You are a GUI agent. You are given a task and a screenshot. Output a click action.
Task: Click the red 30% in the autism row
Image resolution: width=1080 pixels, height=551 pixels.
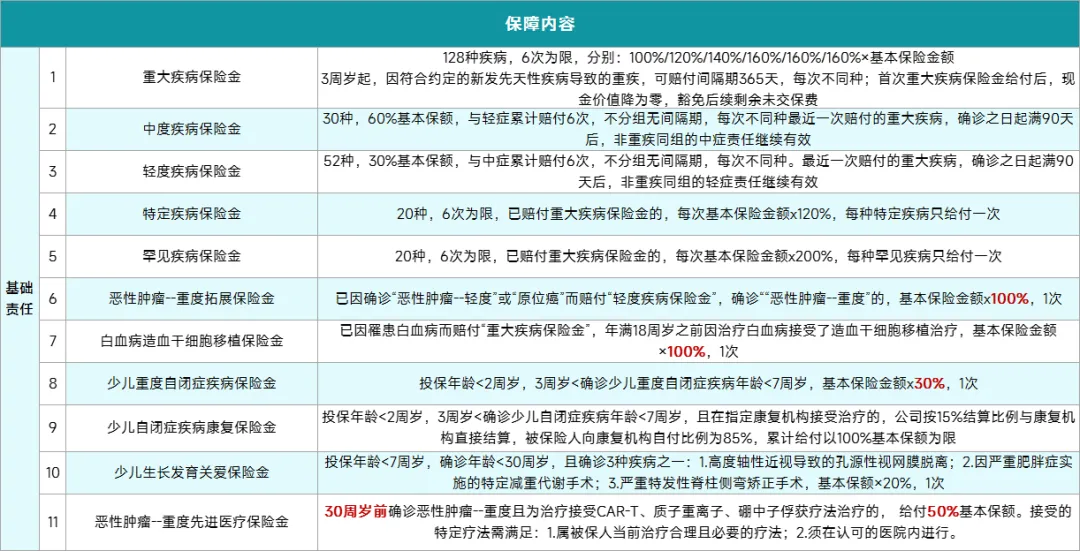(929, 383)
